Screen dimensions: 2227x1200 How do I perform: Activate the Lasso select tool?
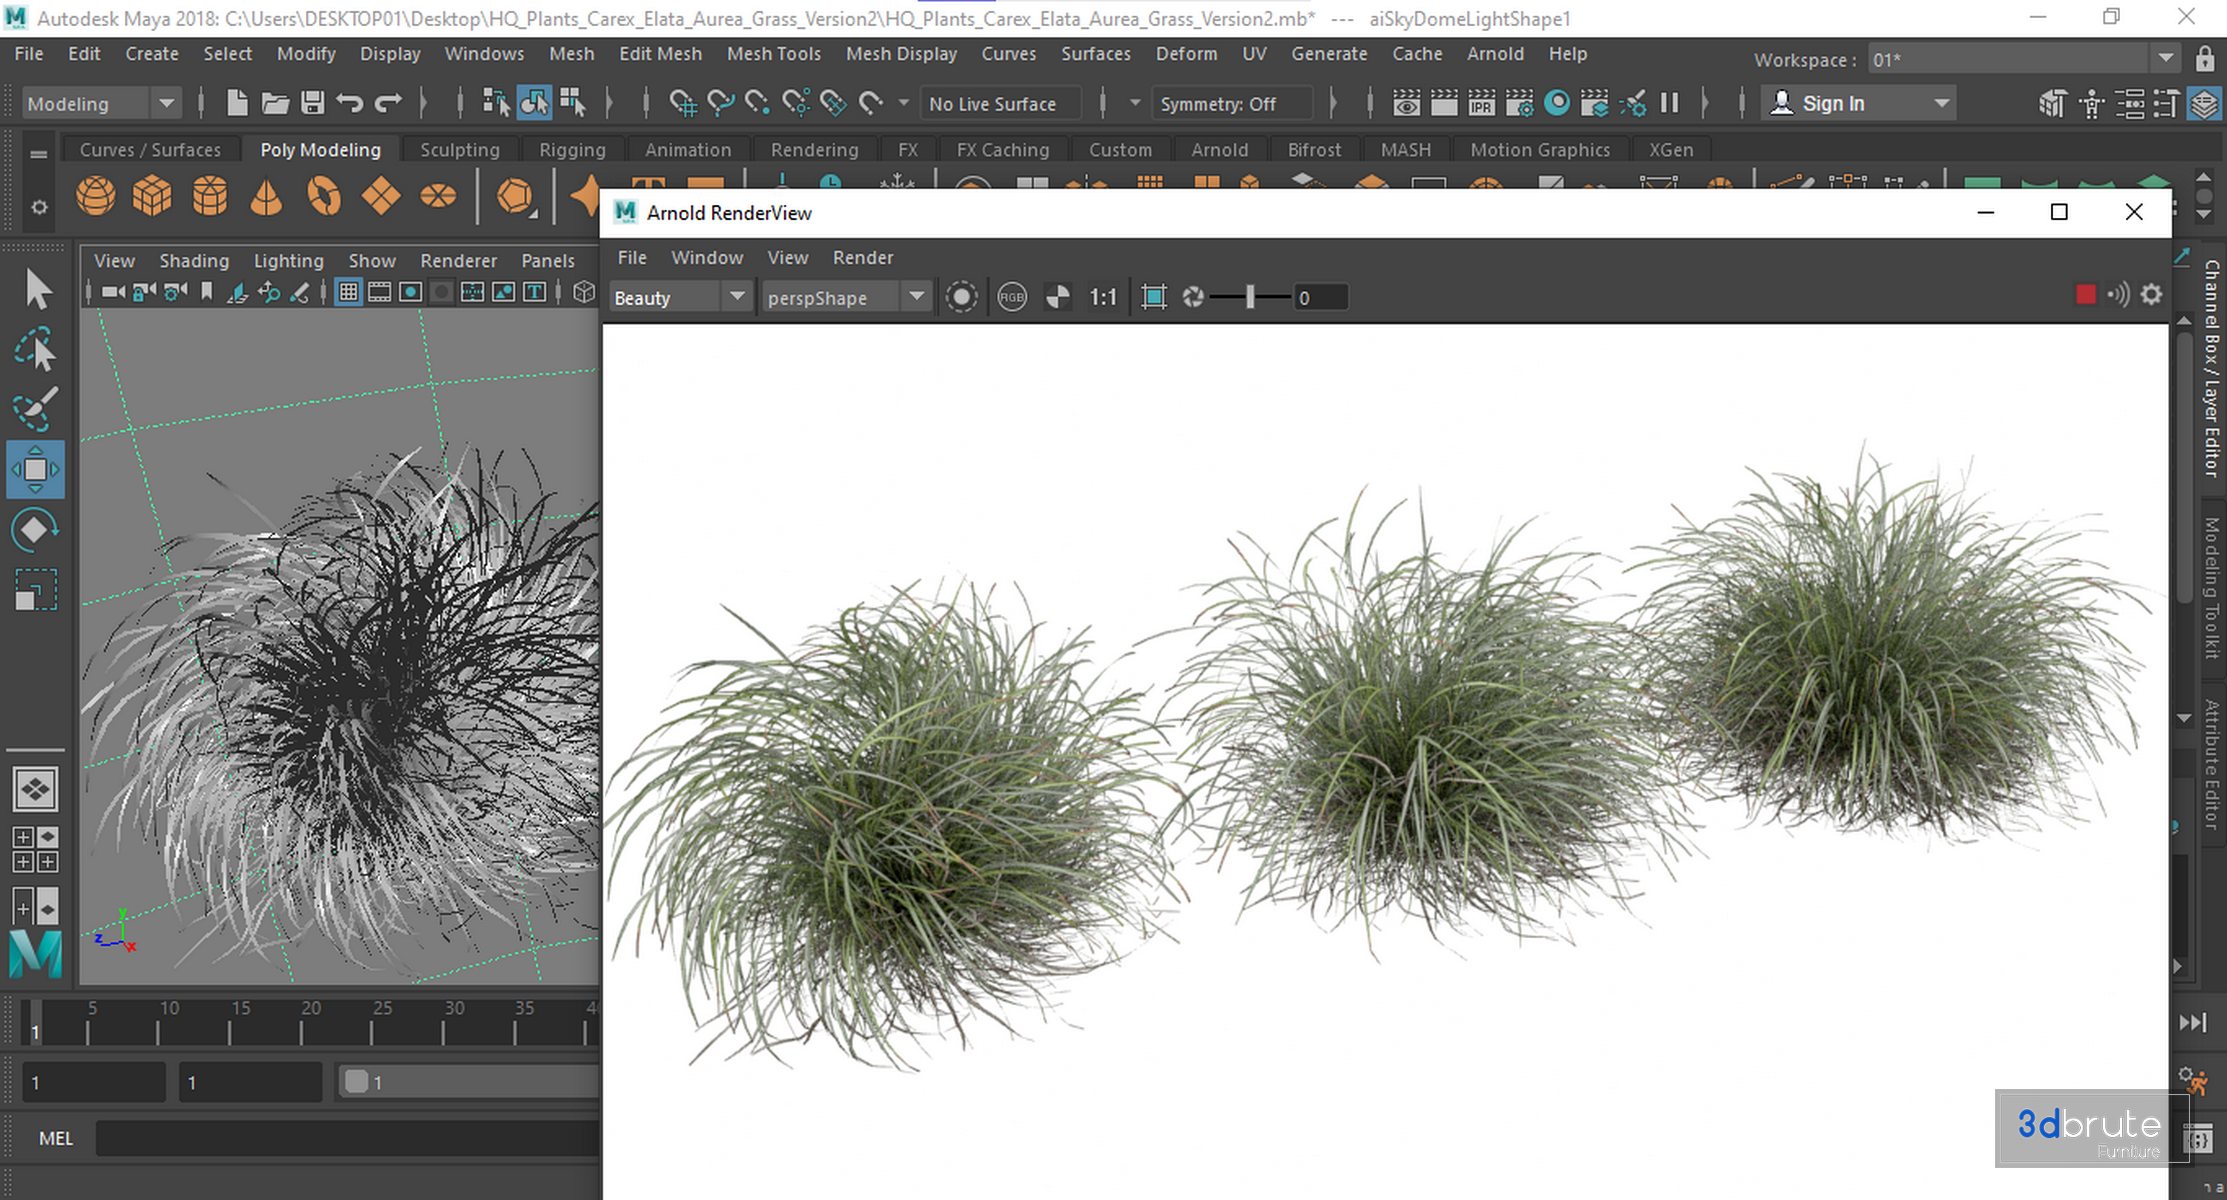click(35, 350)
